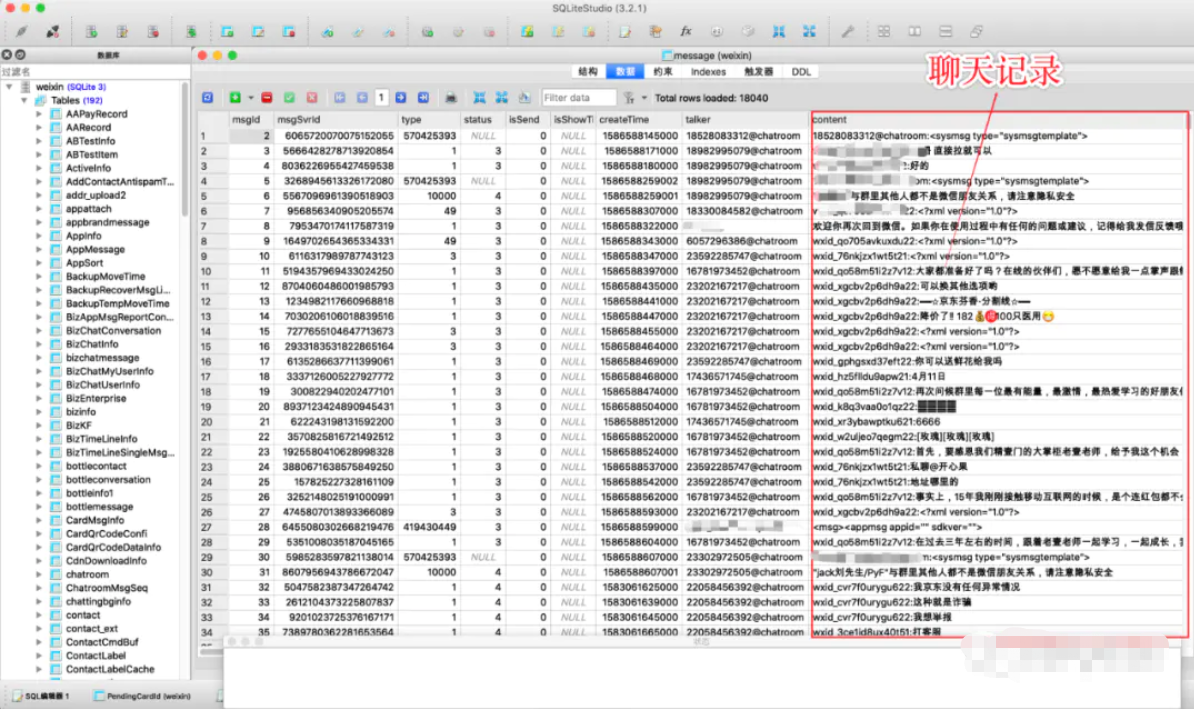Select the ContactLabelCache table in tree
The width and height of the screenshot is (1194, 709).
click(110, 669)
